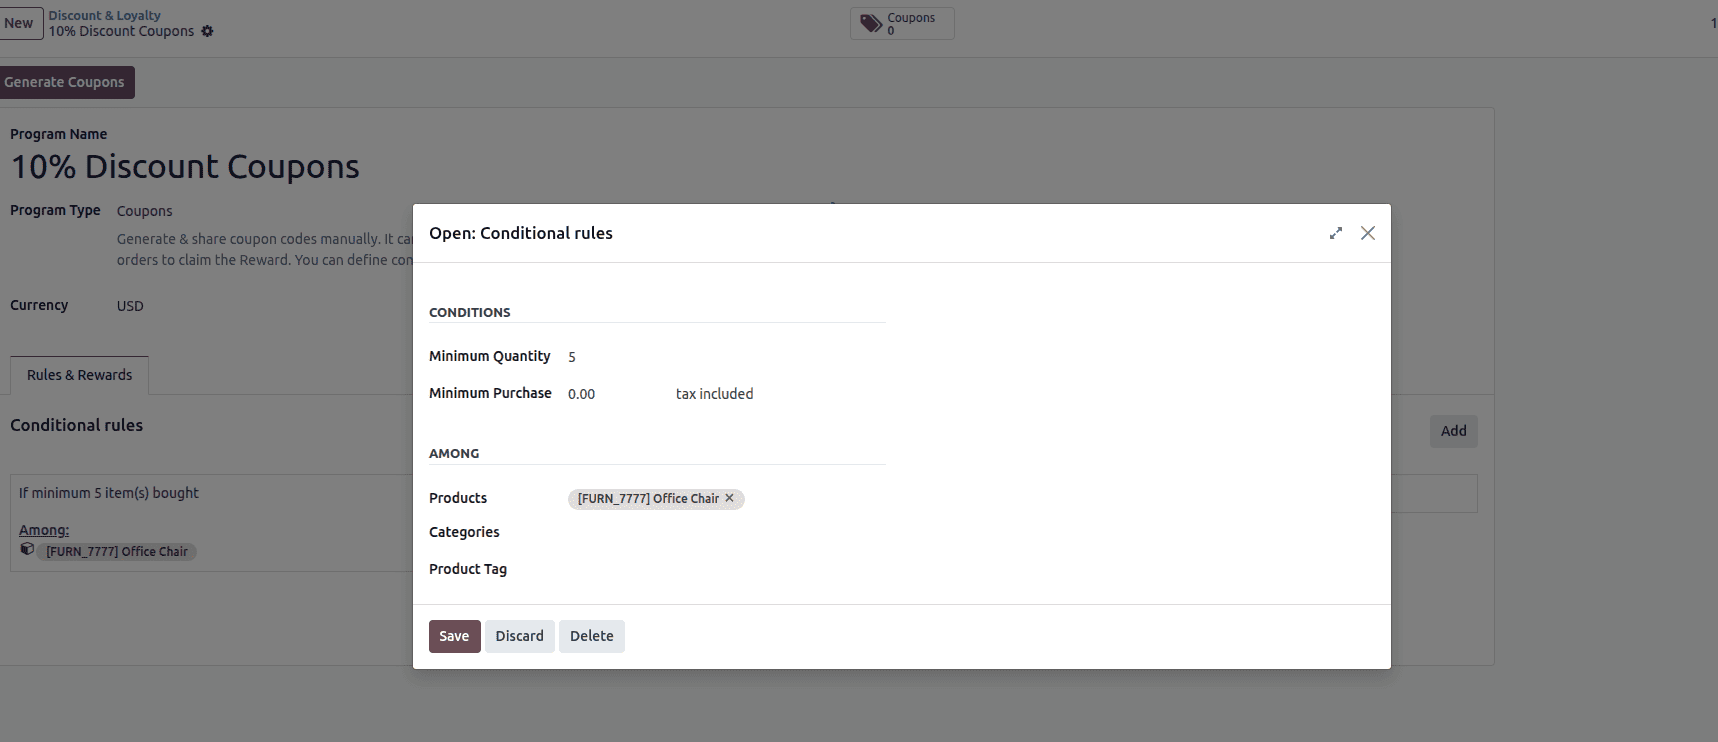
Task: Click the 'If minimum 5 item(s) bought' rule card
Action: pos(212,522)
